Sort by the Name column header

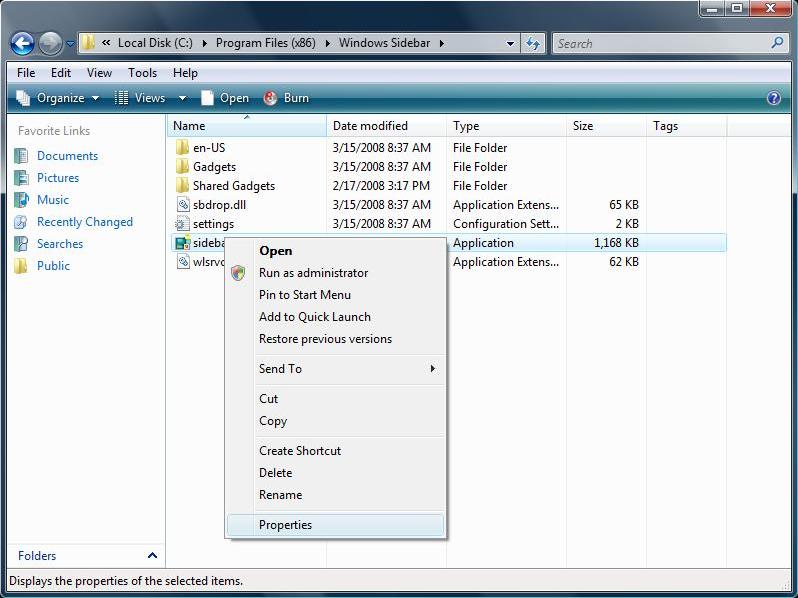pos(247,126)
